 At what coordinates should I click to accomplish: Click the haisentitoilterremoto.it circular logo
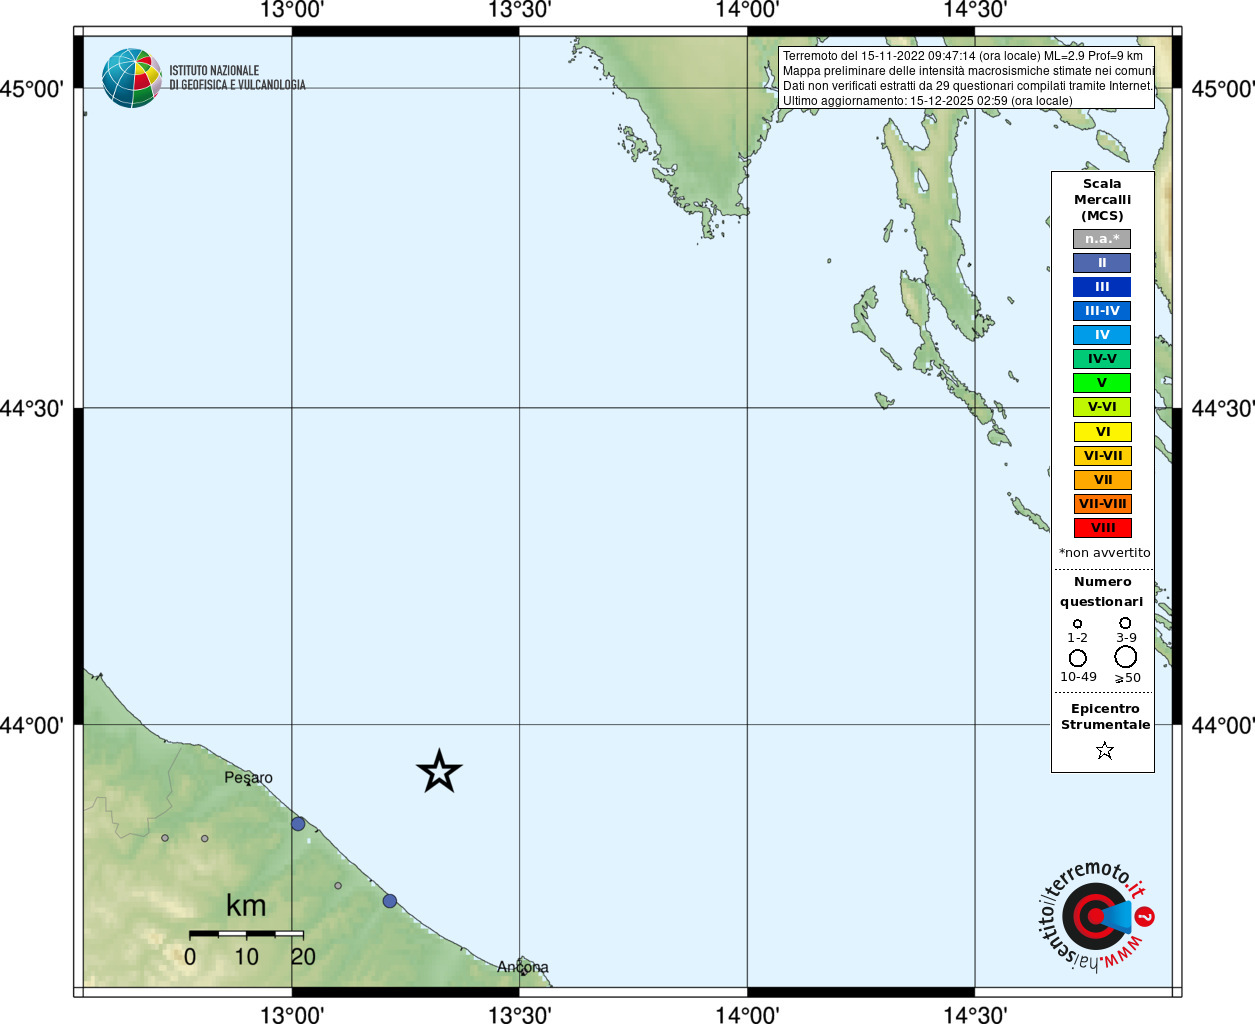1096,915
